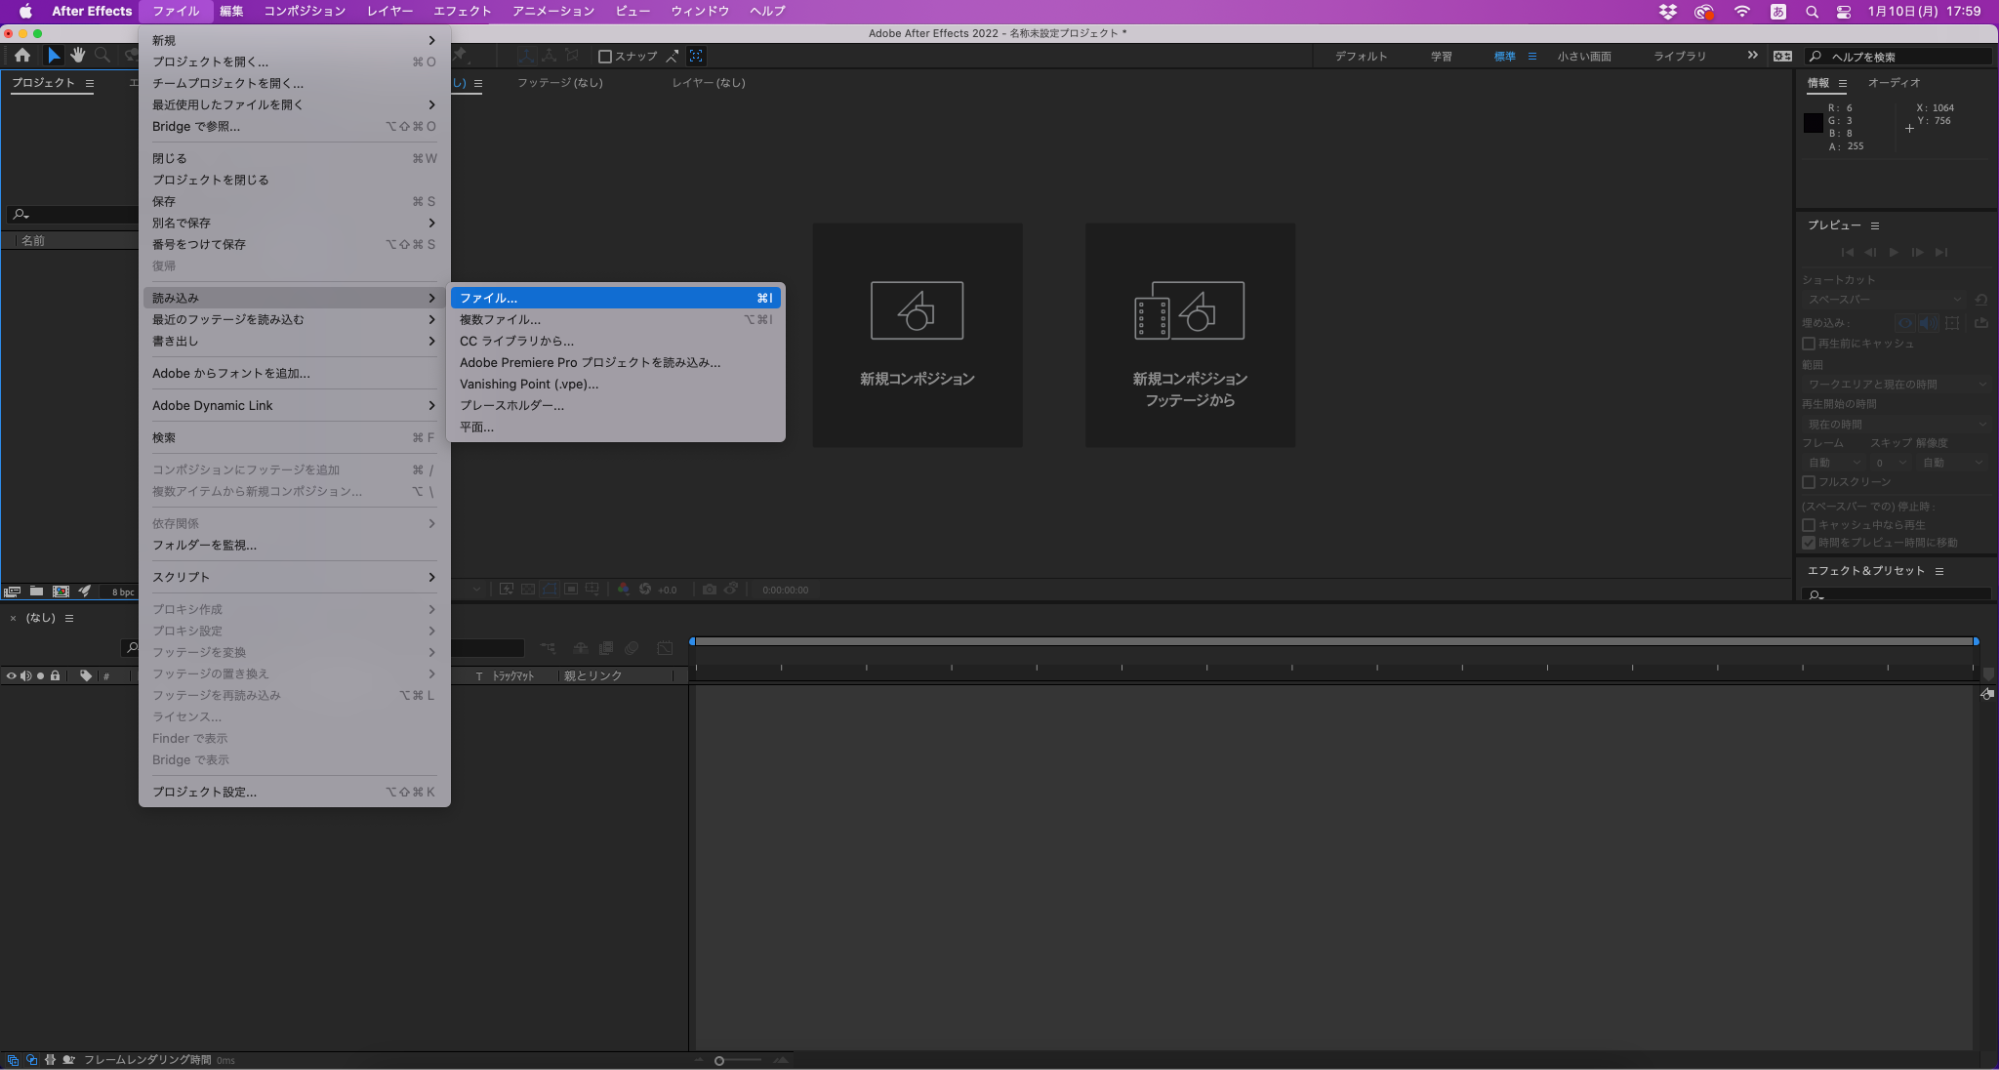Select the Selection (arrow) tool
This screenshot has width=1999, height=1070.
(54, 56)
